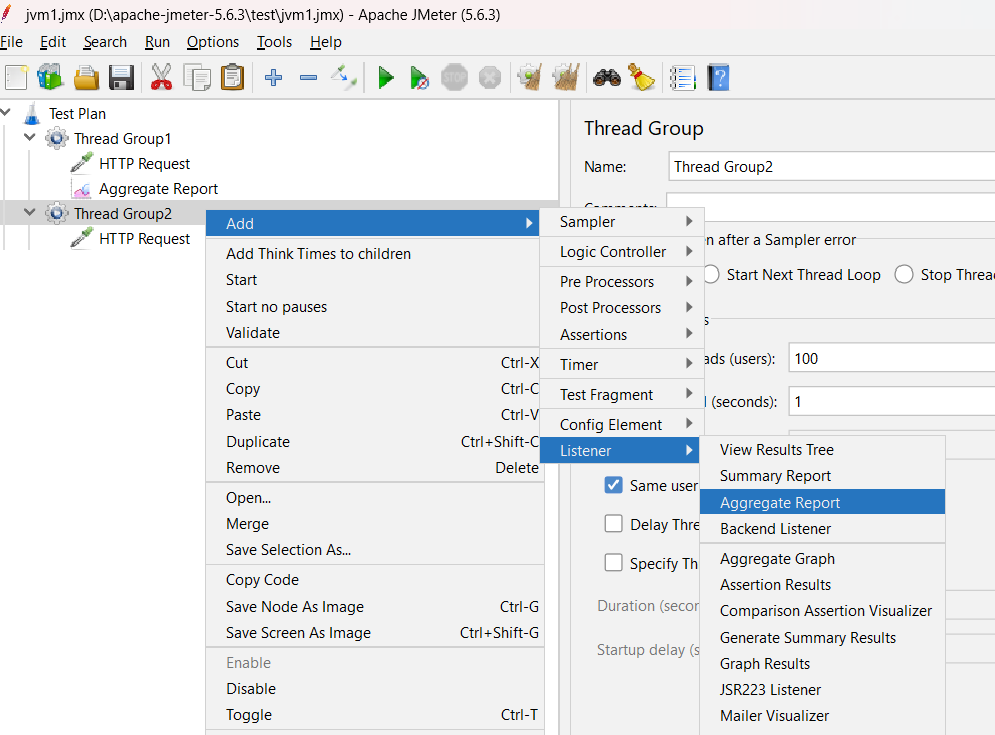Open the Function Helper list icon
Screen dimensions: 995x735
683,78
